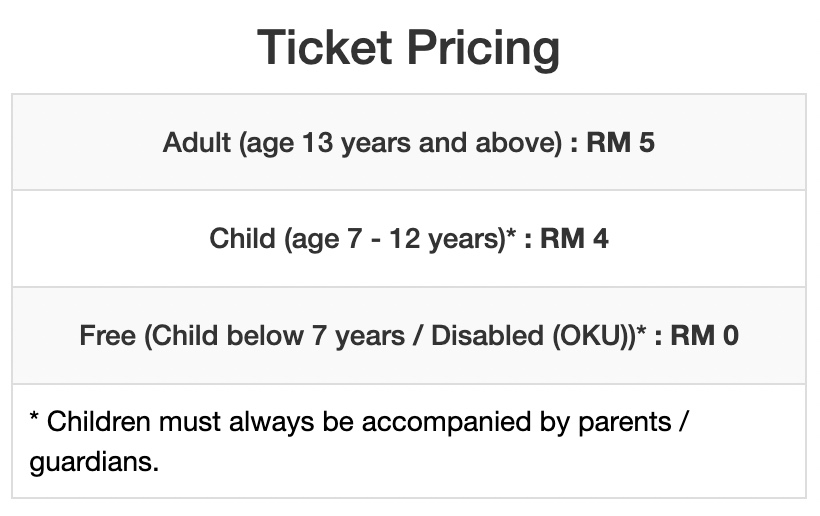Click the word 'accompanied' in footnote
Viewport: 820px width, 516px height.
pos(446,422)
